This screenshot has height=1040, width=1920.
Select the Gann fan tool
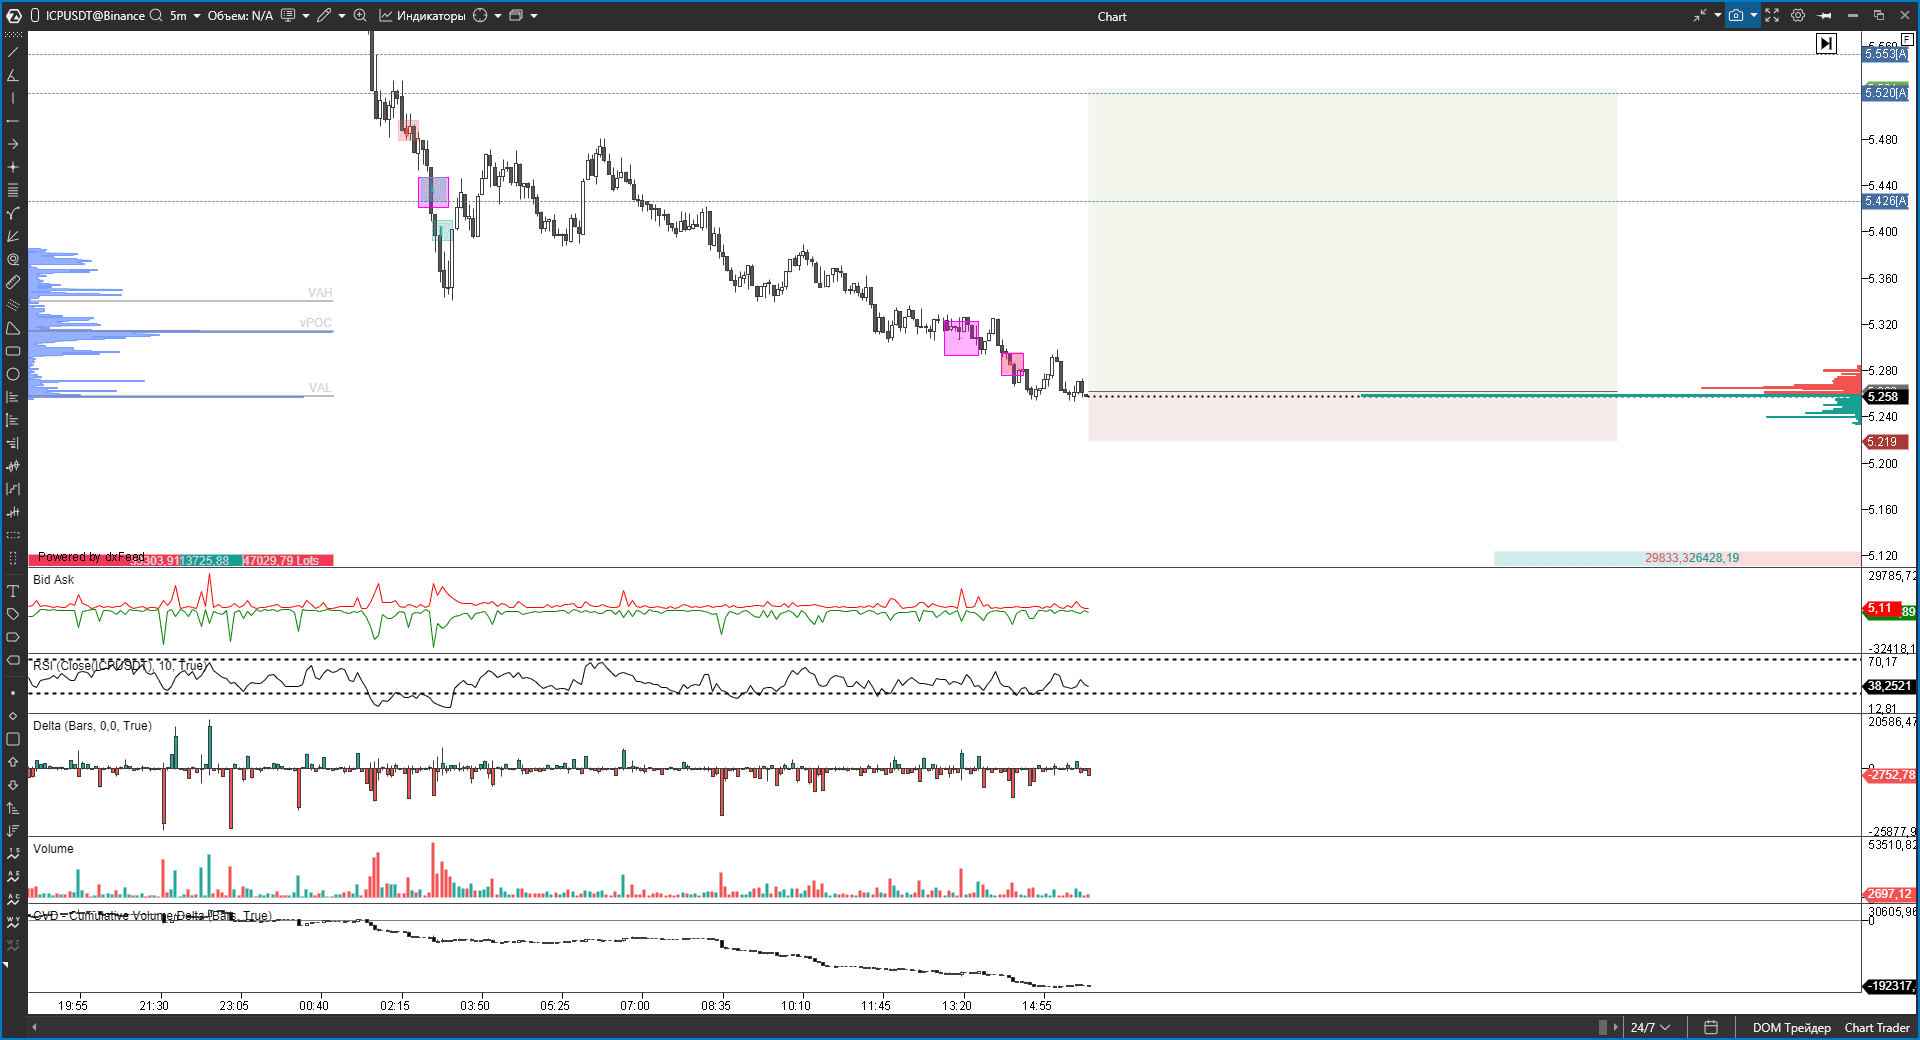(x=13, y=236)
